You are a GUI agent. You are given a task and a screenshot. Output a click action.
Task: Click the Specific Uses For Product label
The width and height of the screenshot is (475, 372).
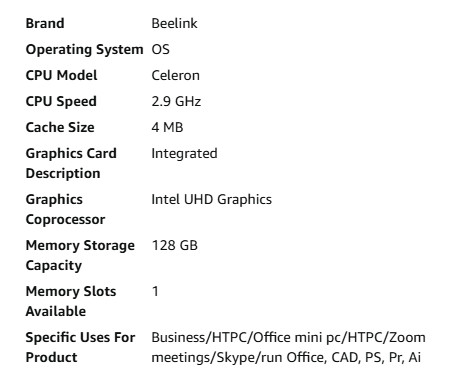(80, 347)
